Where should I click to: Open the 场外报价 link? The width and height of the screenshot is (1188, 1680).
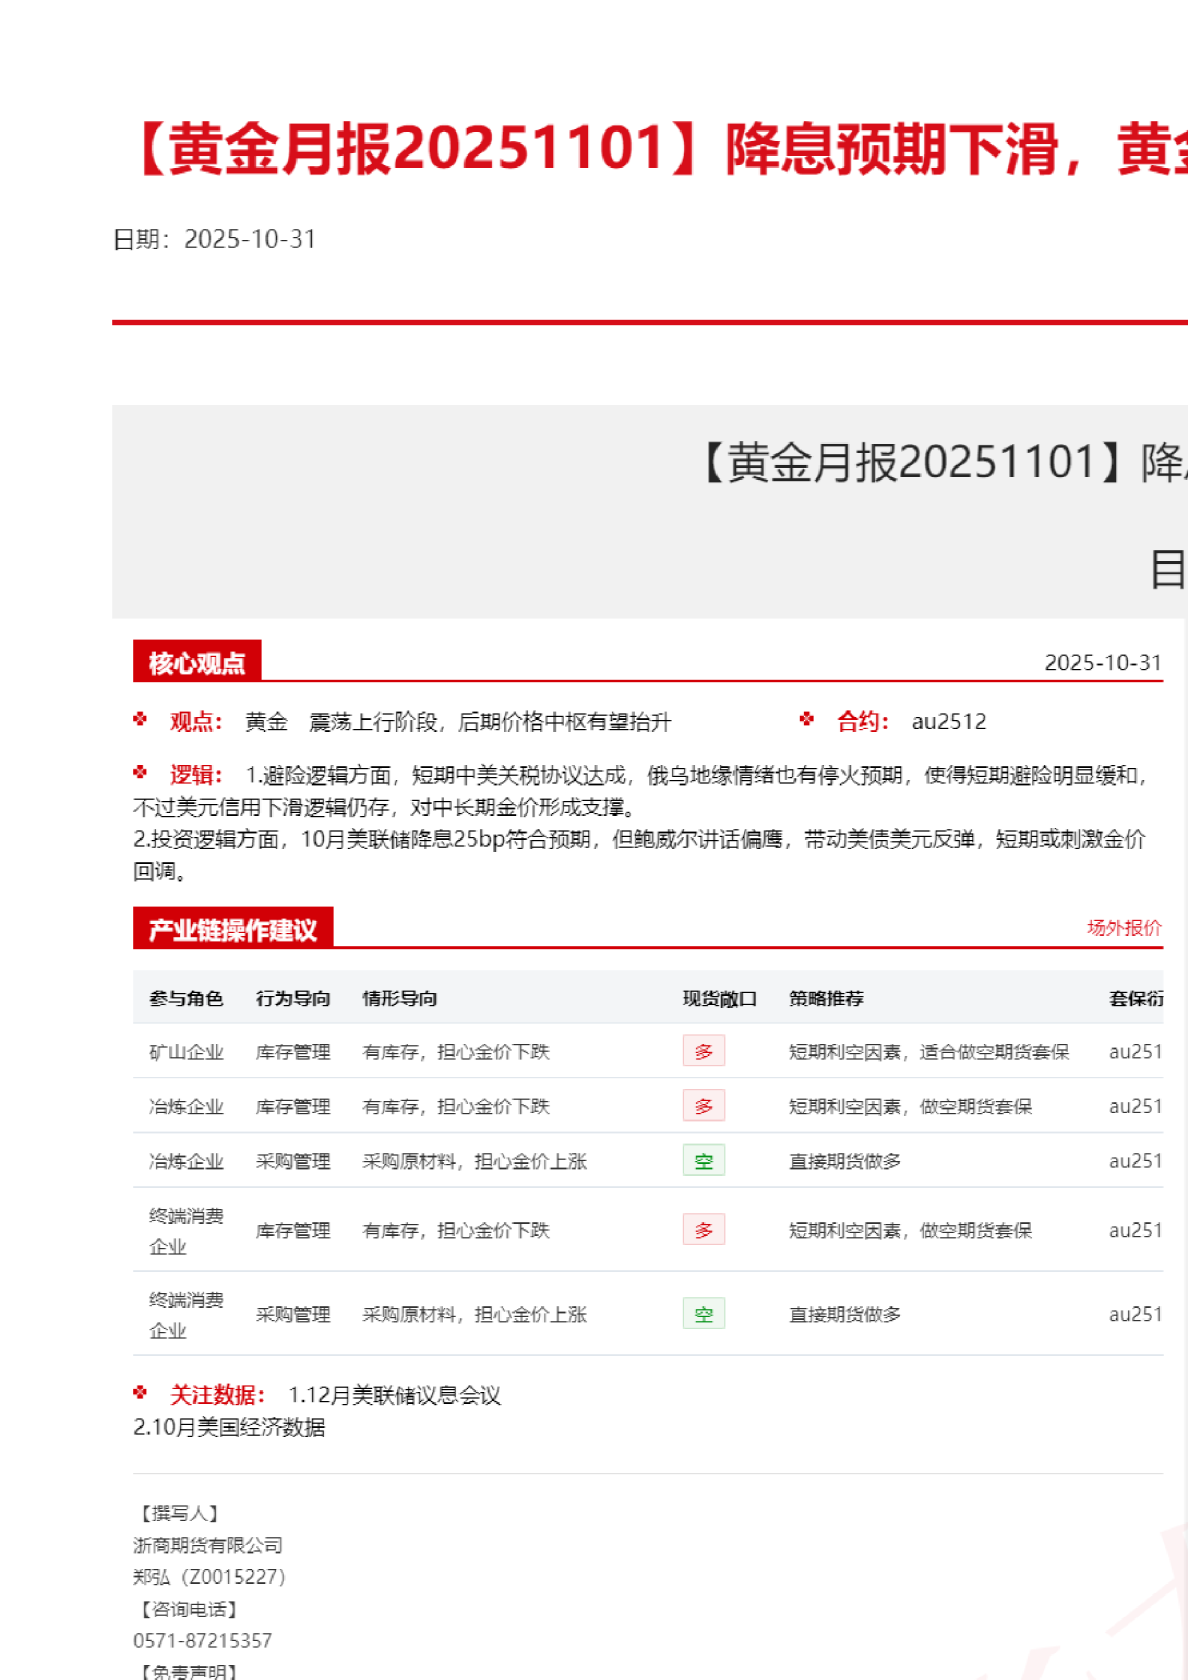[1124, 928]
